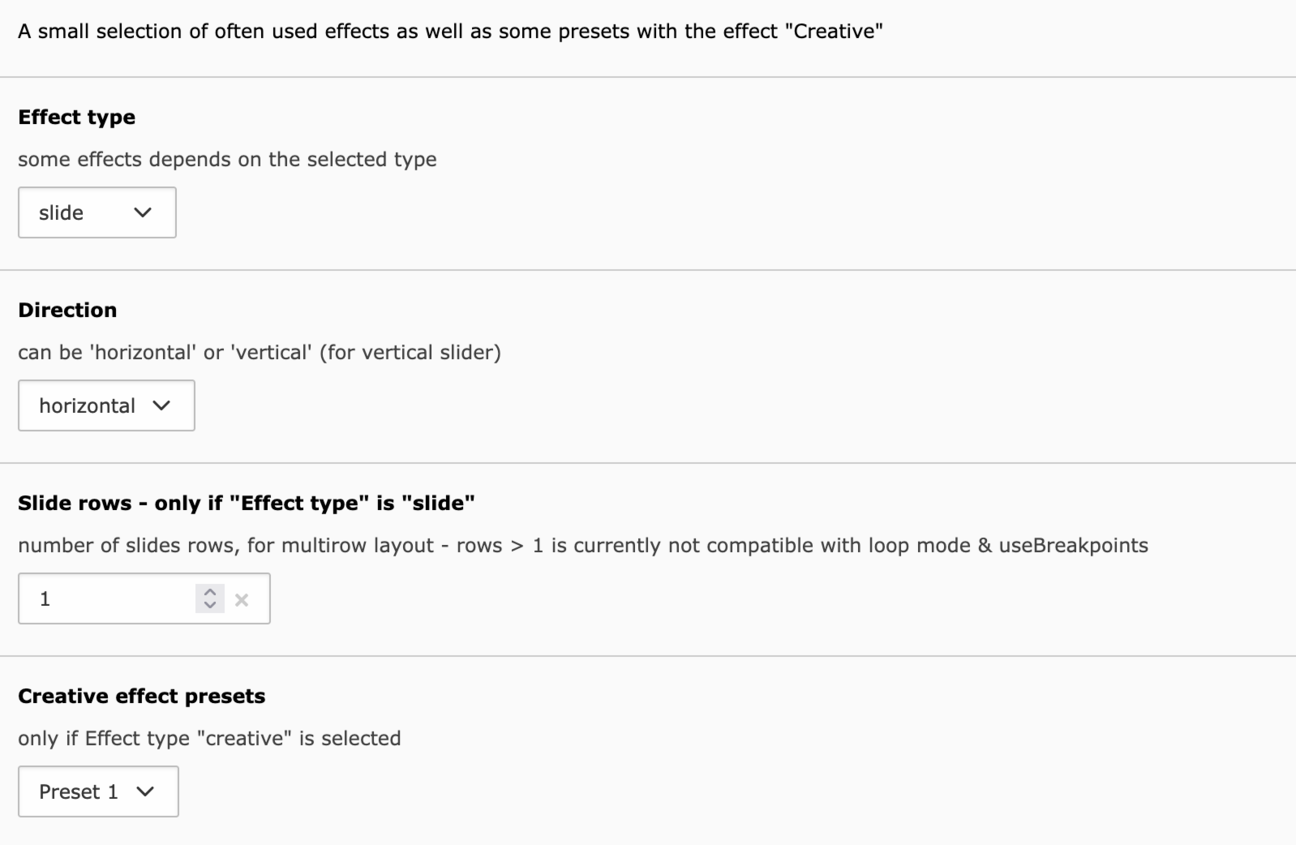The image size is (1296, 845).
Task: Click the Creative effect presets heading
Action: pos(141,695)
